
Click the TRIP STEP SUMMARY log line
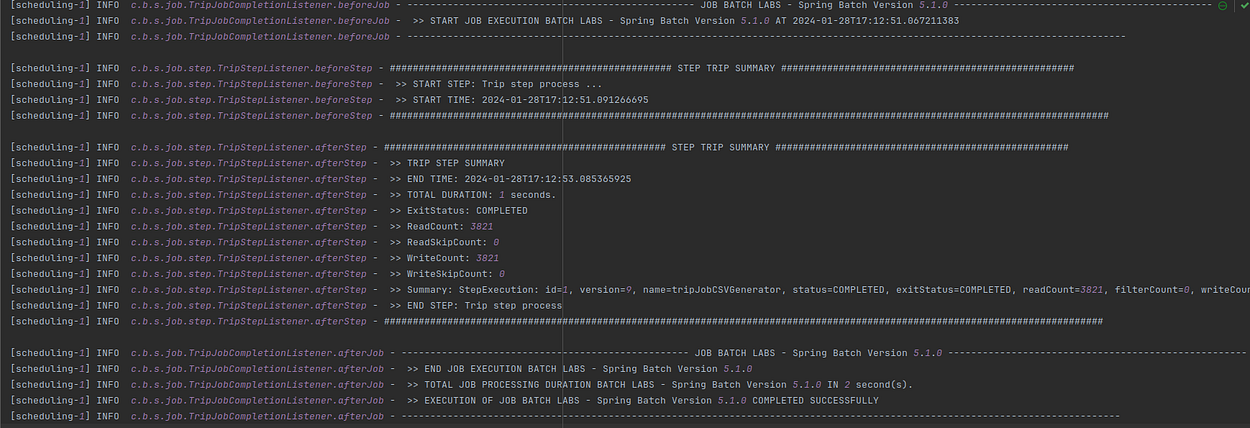click(x=257, y=163)
